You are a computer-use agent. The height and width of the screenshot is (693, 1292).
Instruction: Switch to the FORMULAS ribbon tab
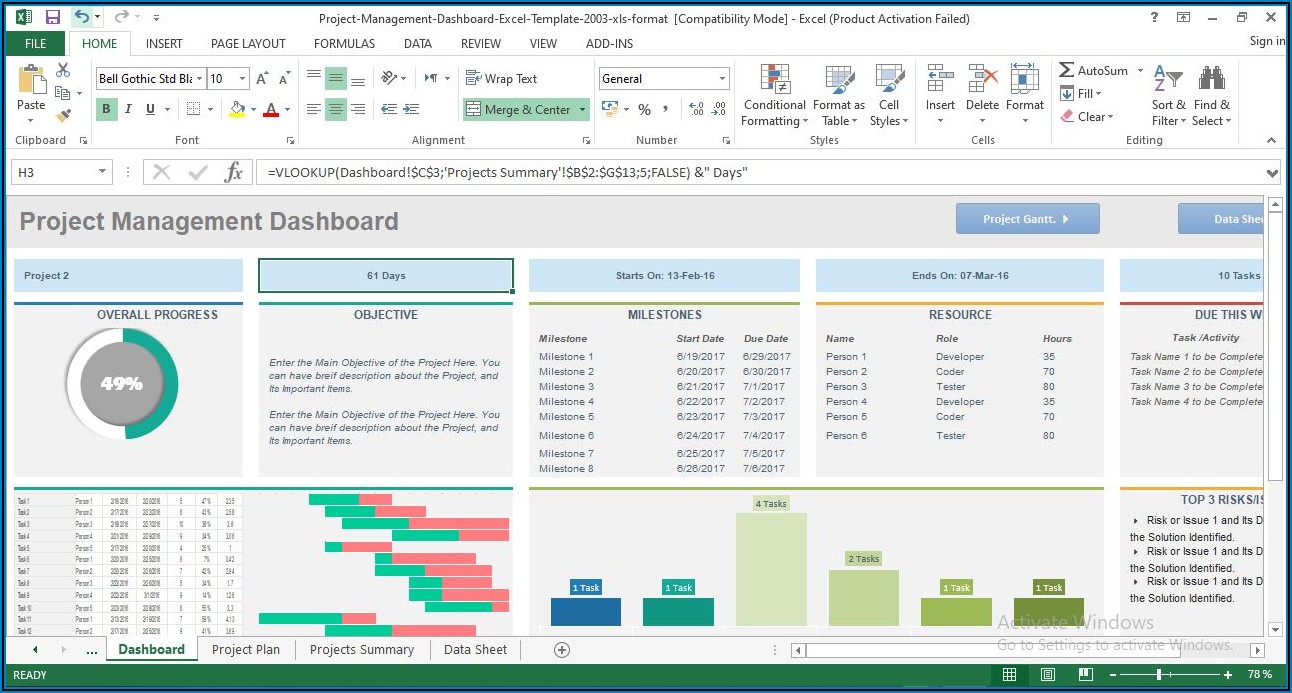click(x=344, y=44)
